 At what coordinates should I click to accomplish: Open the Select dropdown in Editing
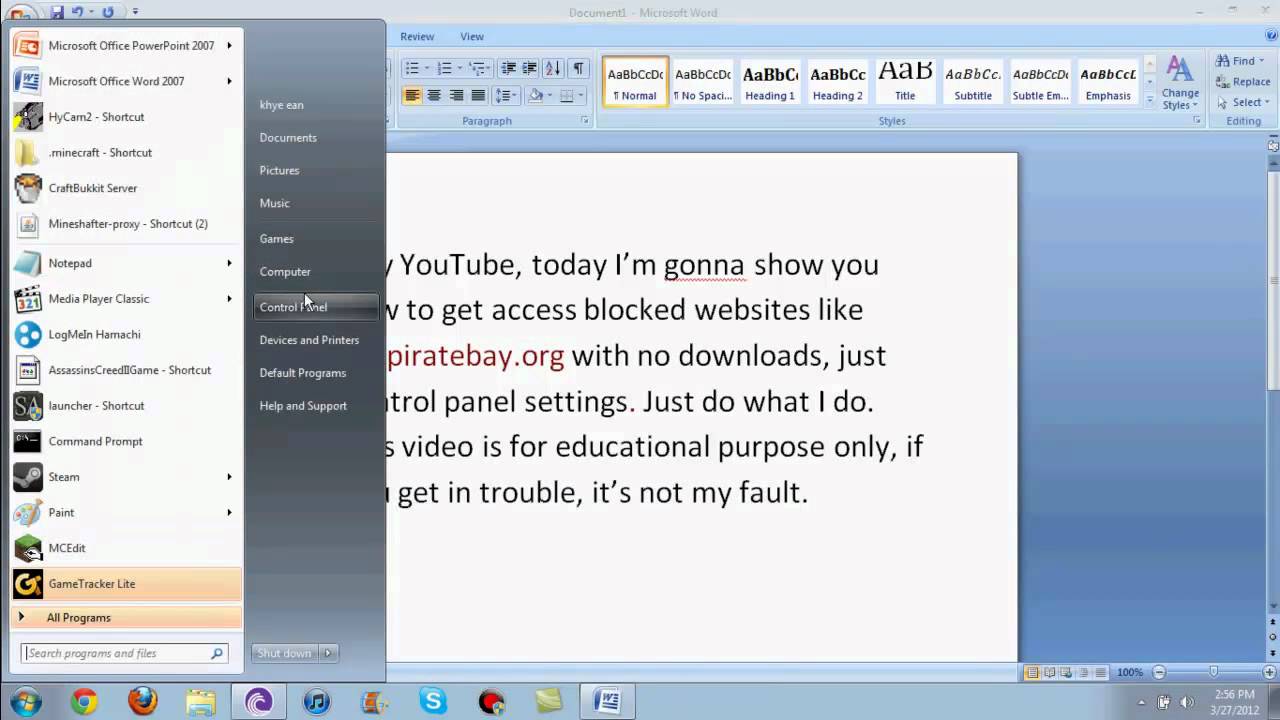pos(1245,102)
